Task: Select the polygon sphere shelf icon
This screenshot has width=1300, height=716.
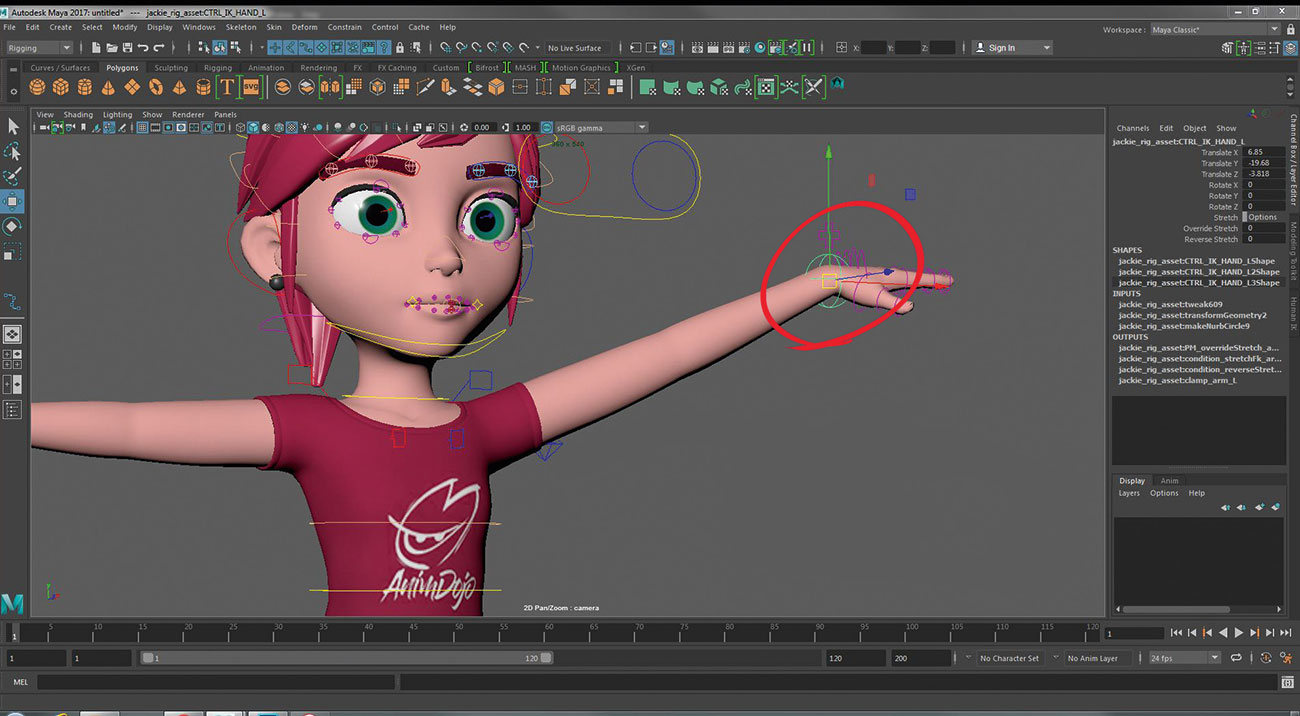Action: [x=37, y=88]
